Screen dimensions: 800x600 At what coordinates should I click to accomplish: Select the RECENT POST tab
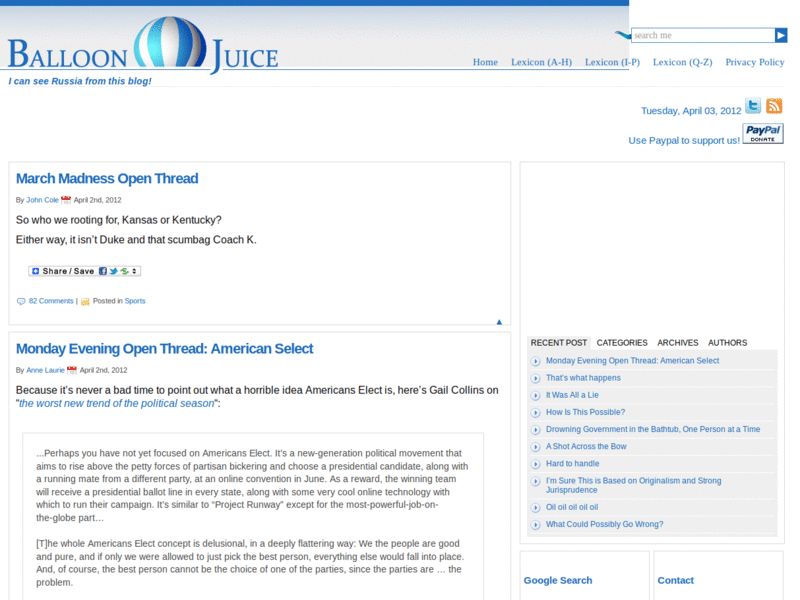[559, 343]
